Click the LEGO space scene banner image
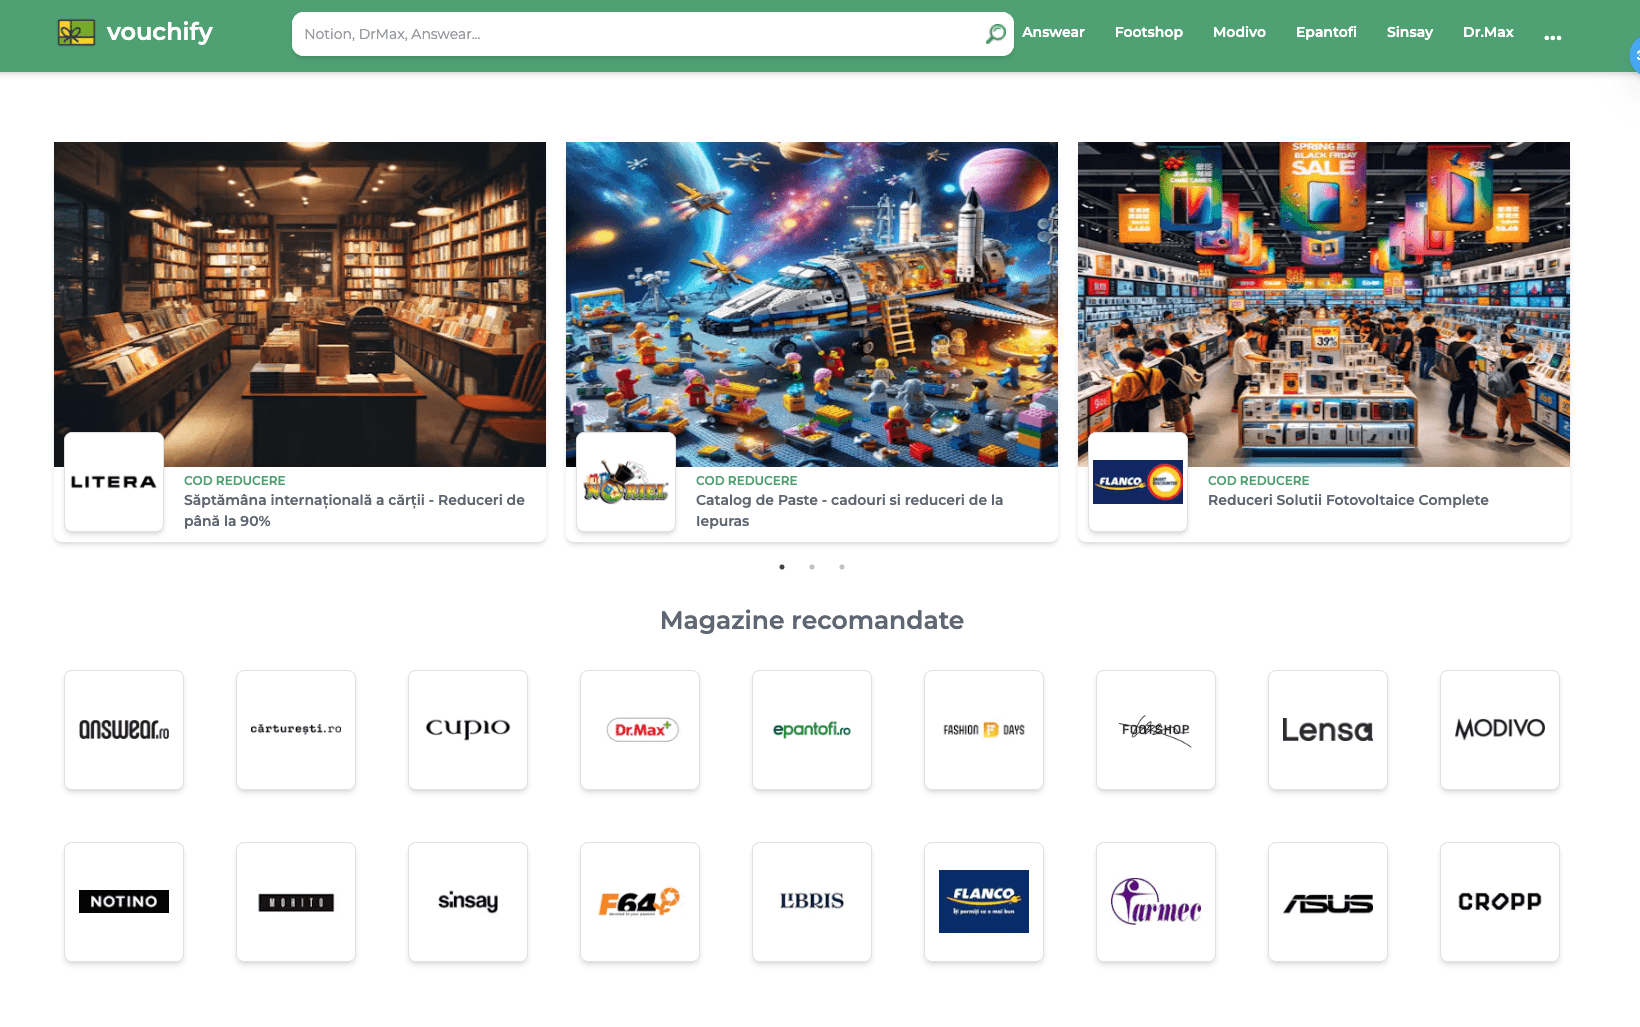The width and height of the screenshot is (1640, 1027). [812, 304]
